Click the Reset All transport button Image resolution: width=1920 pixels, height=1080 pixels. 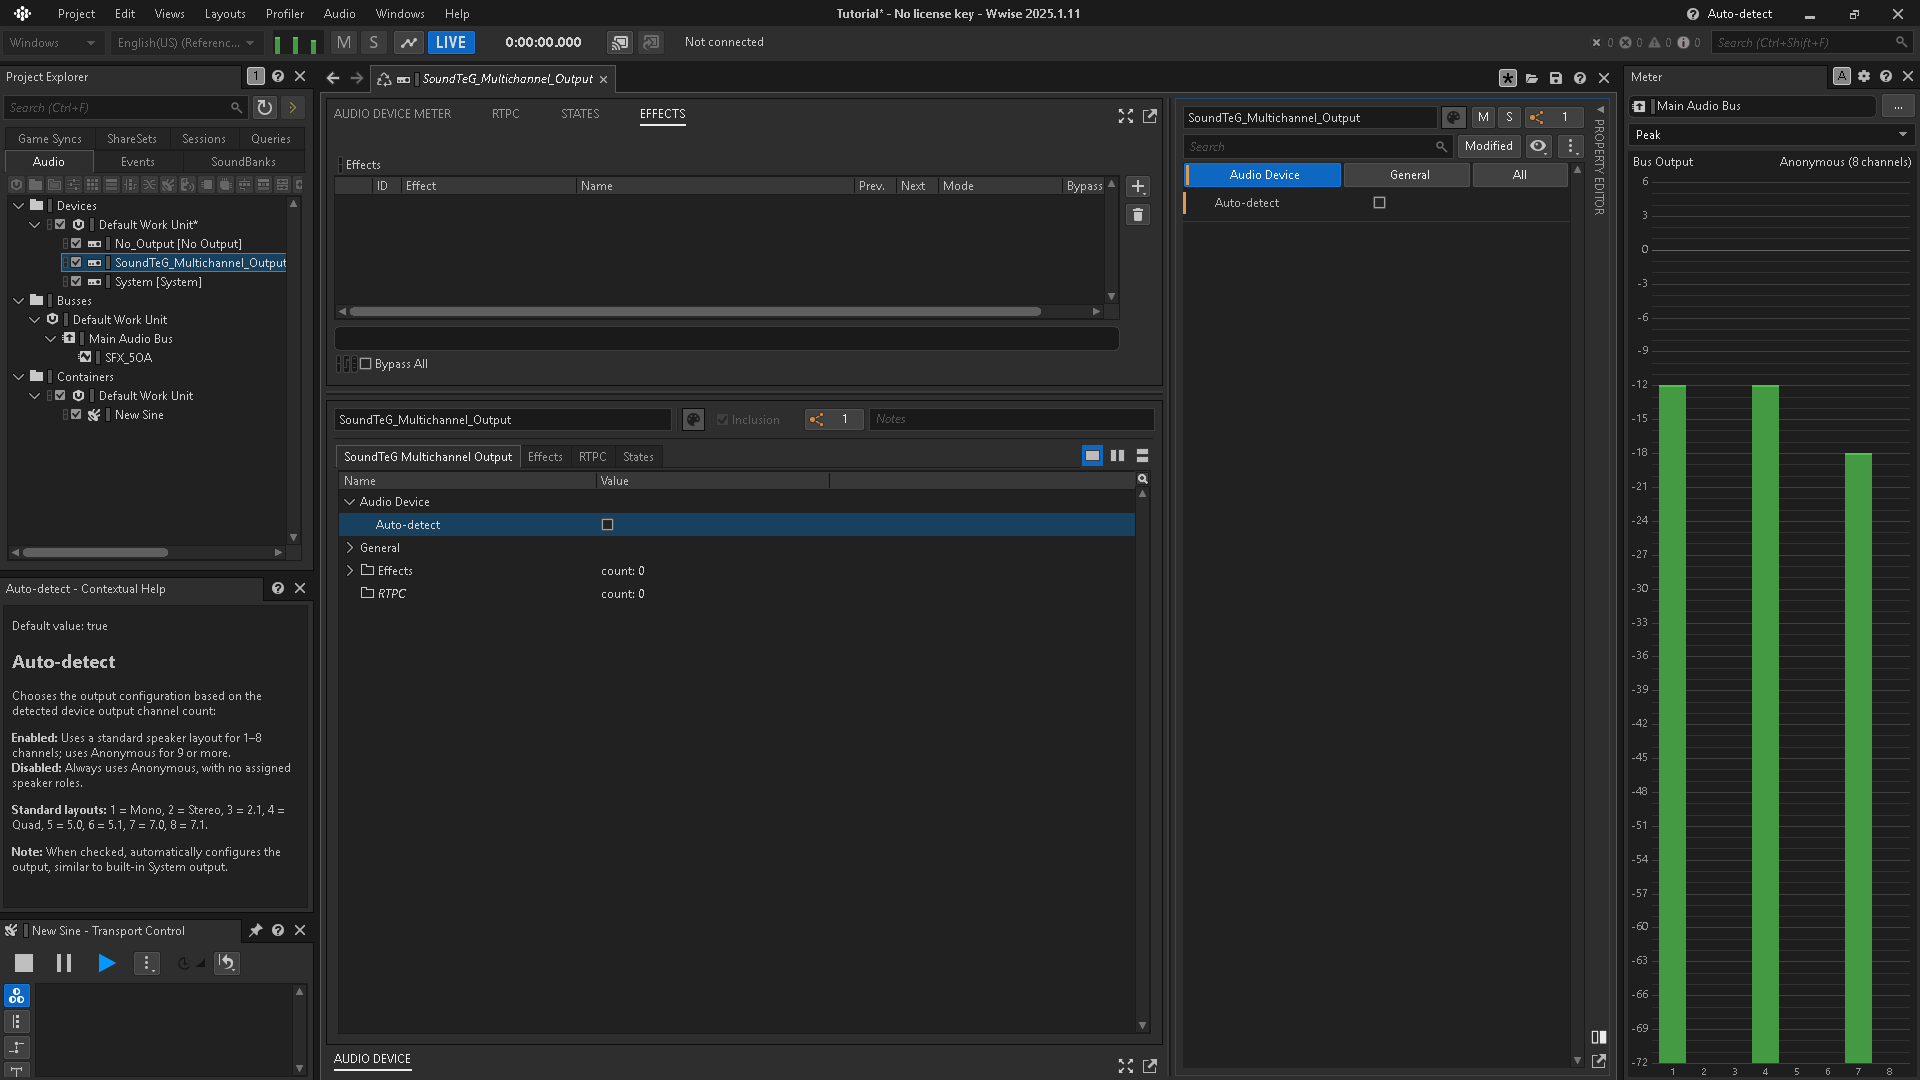coord(227,963)
